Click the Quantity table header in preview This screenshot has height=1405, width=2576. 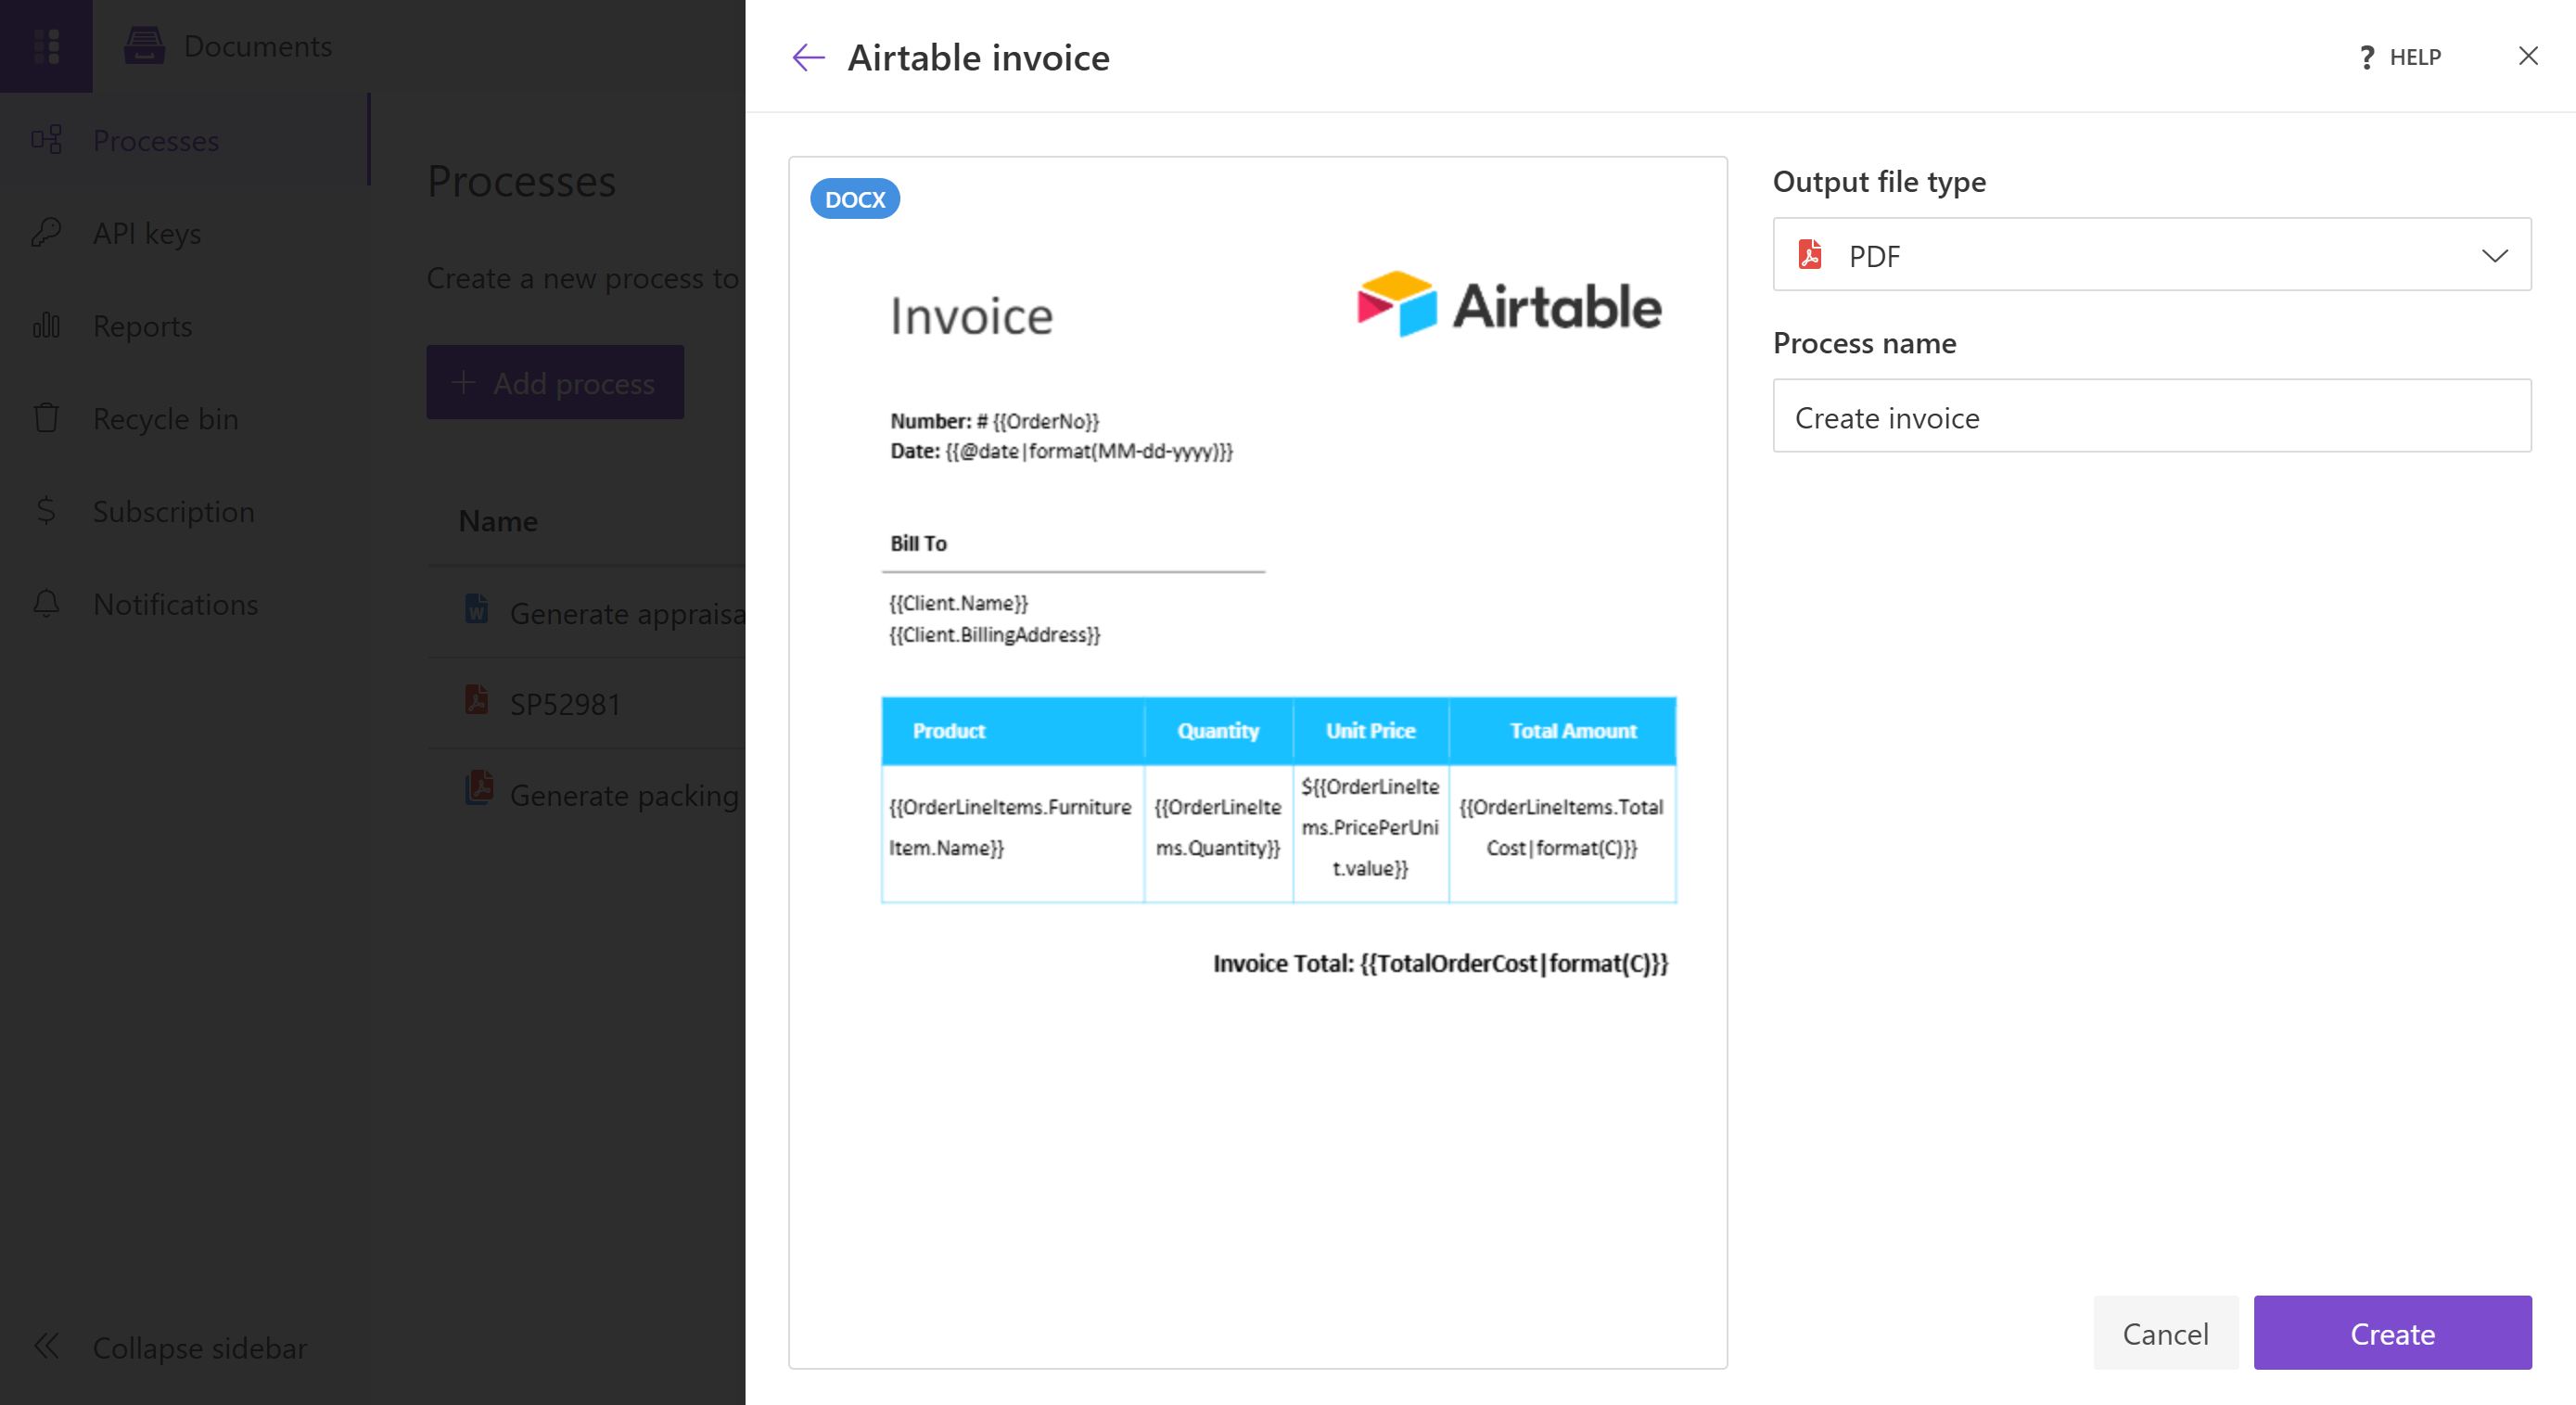click(1217, 731)
